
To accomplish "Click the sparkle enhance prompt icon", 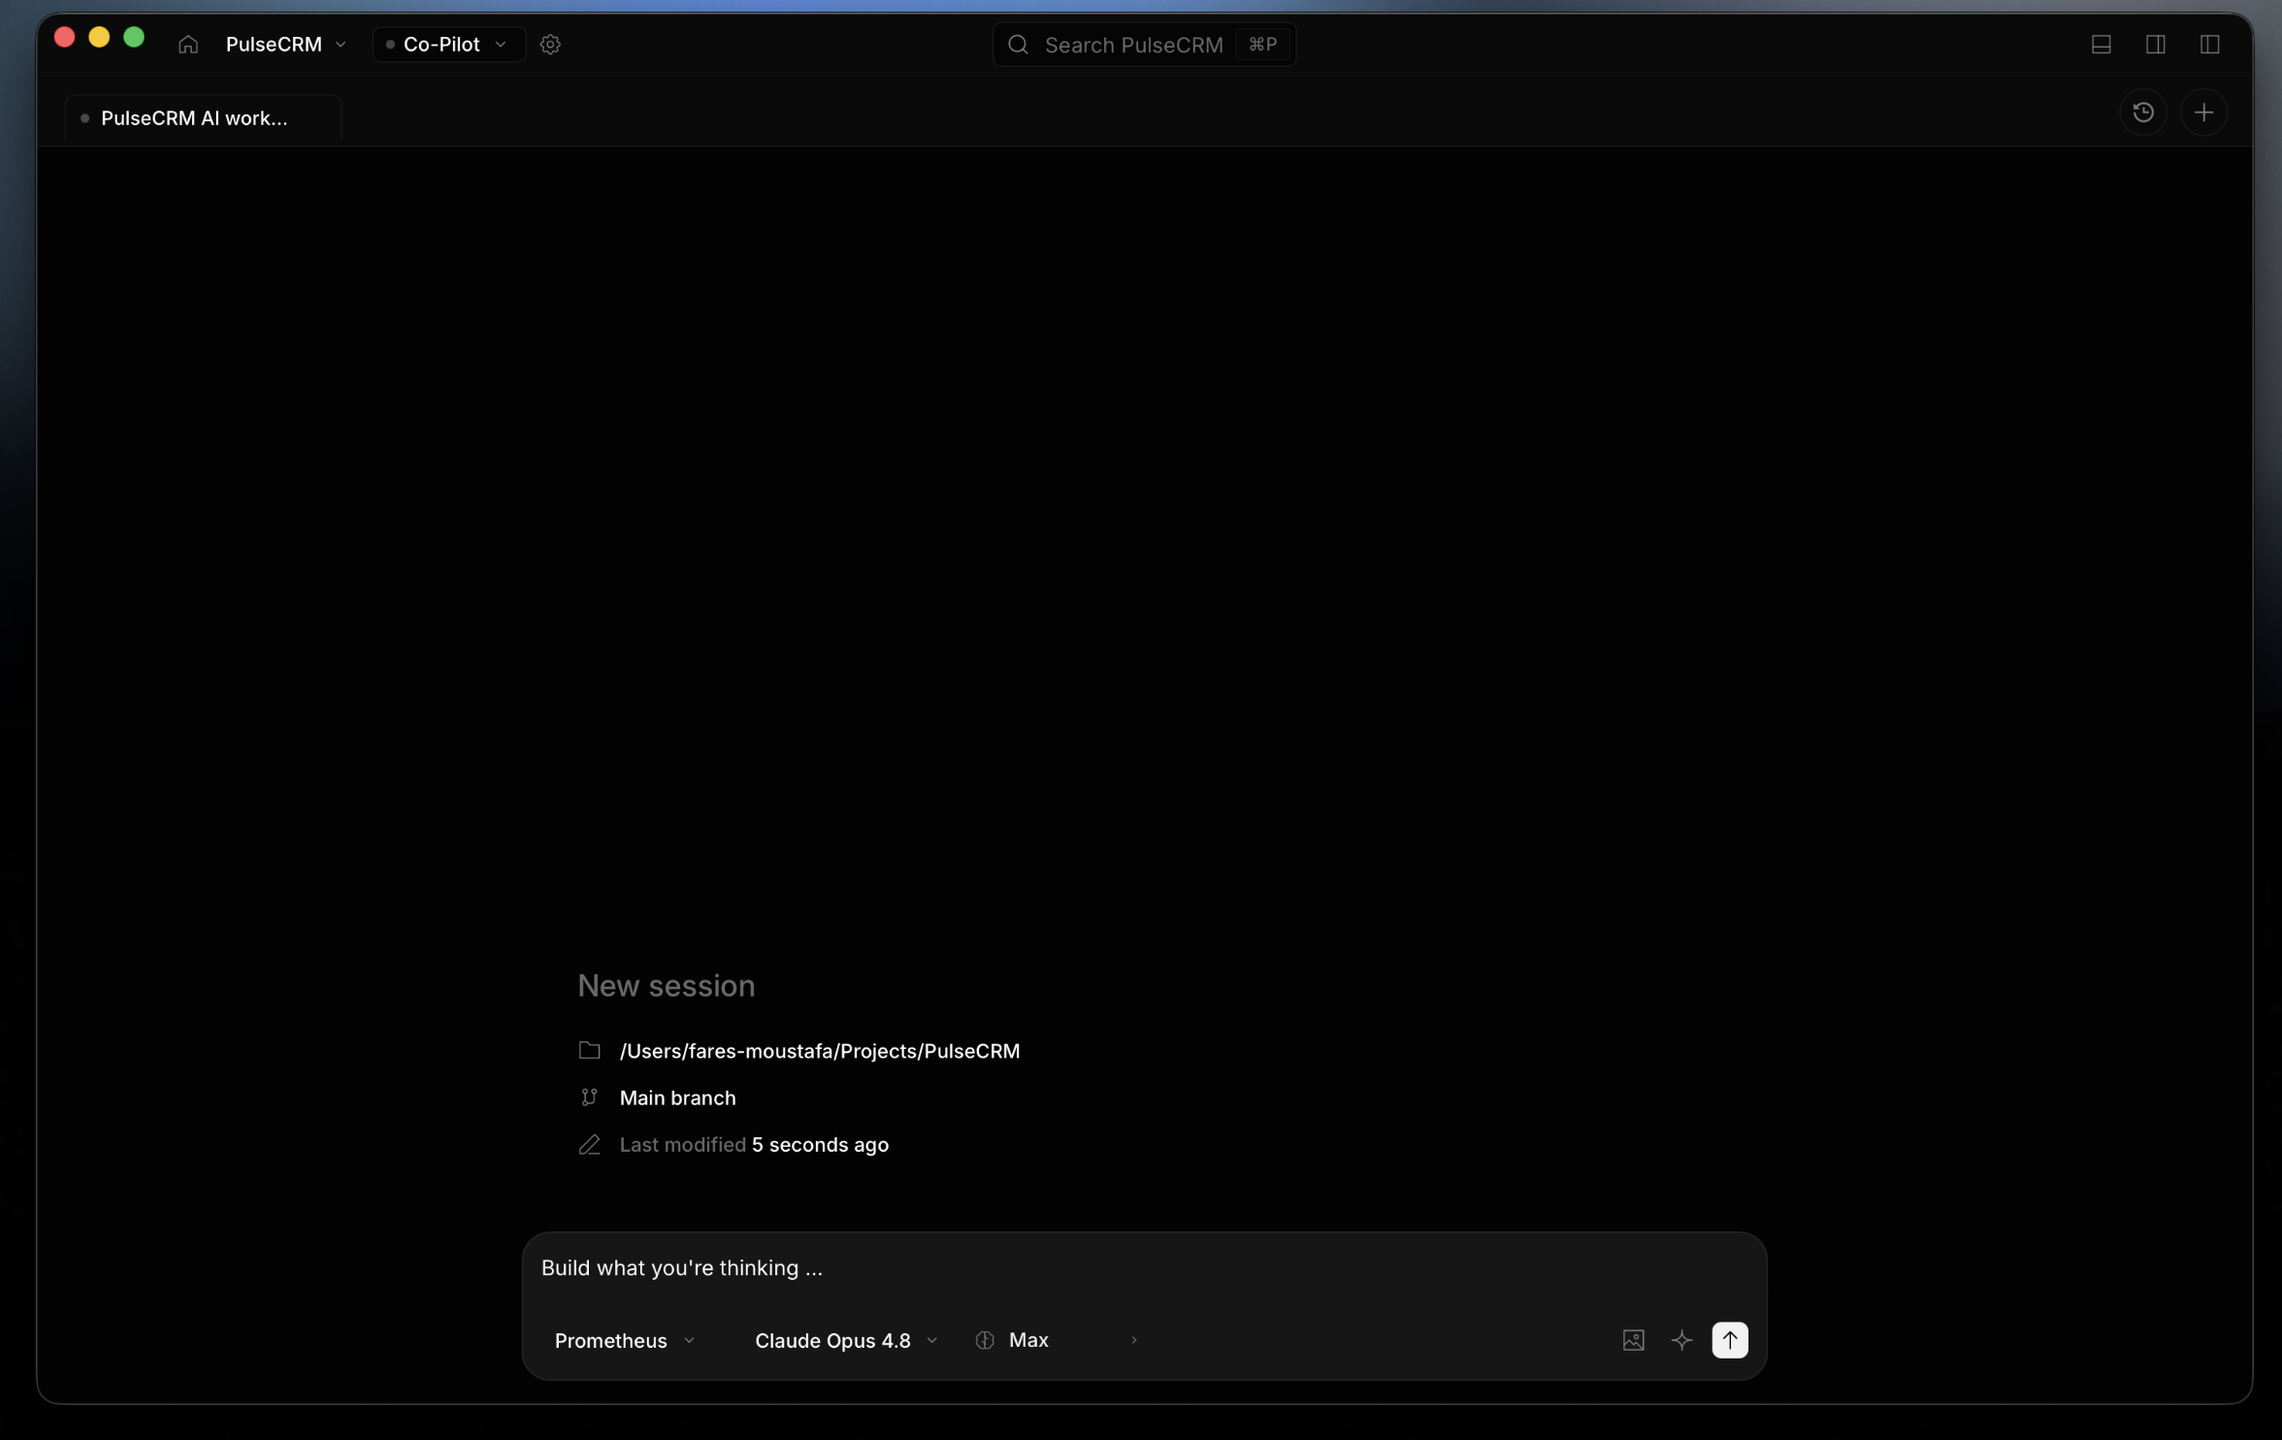I will pos(1682,1340).
